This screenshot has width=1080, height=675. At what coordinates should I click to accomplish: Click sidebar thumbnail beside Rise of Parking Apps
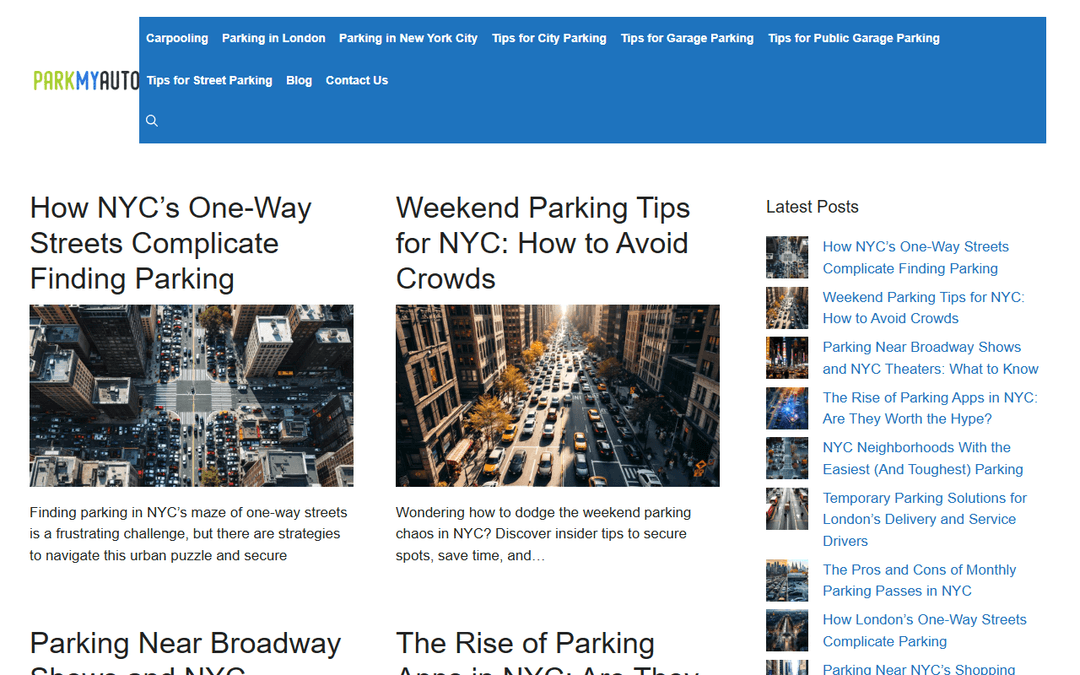coord(787,408)
